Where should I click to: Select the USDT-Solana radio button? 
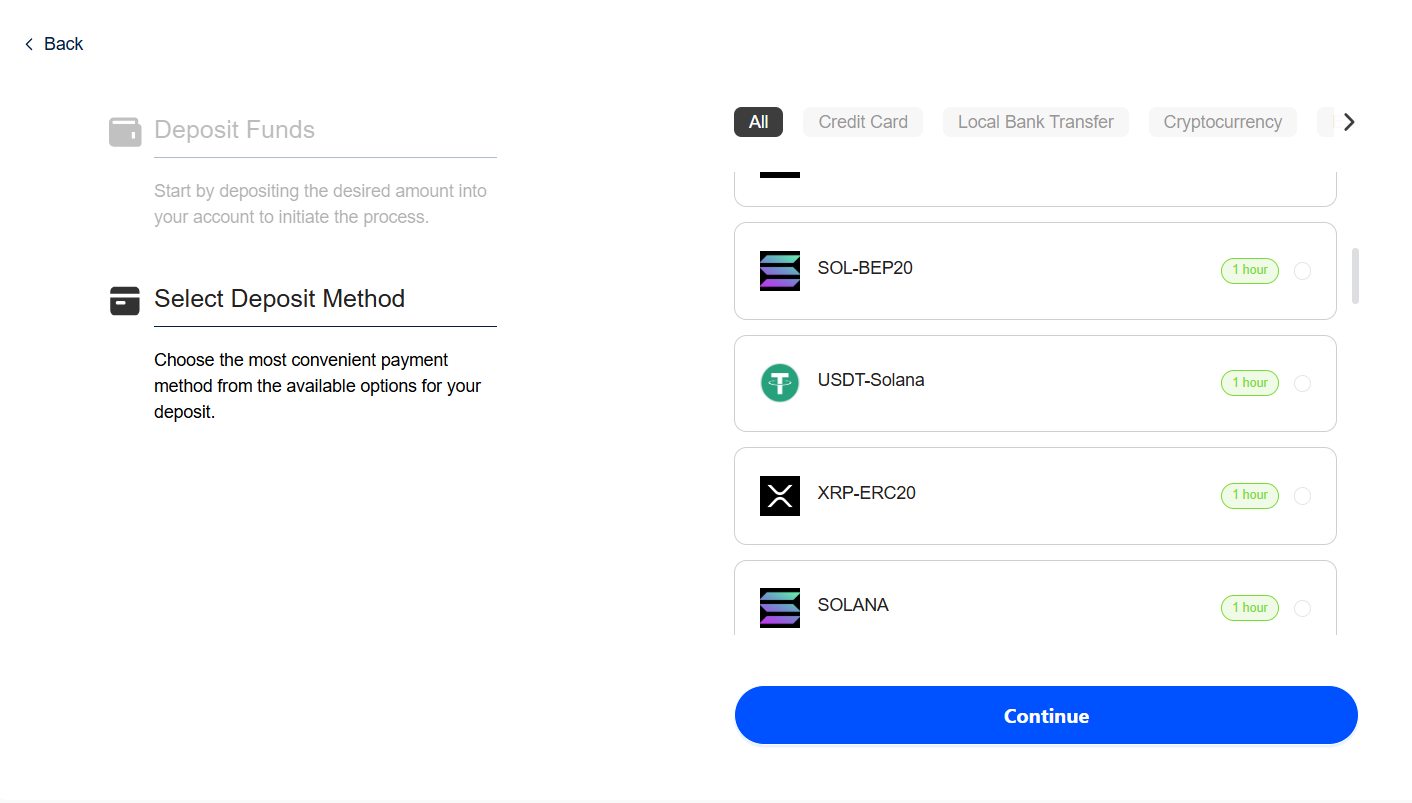[x=1302, y=383]
